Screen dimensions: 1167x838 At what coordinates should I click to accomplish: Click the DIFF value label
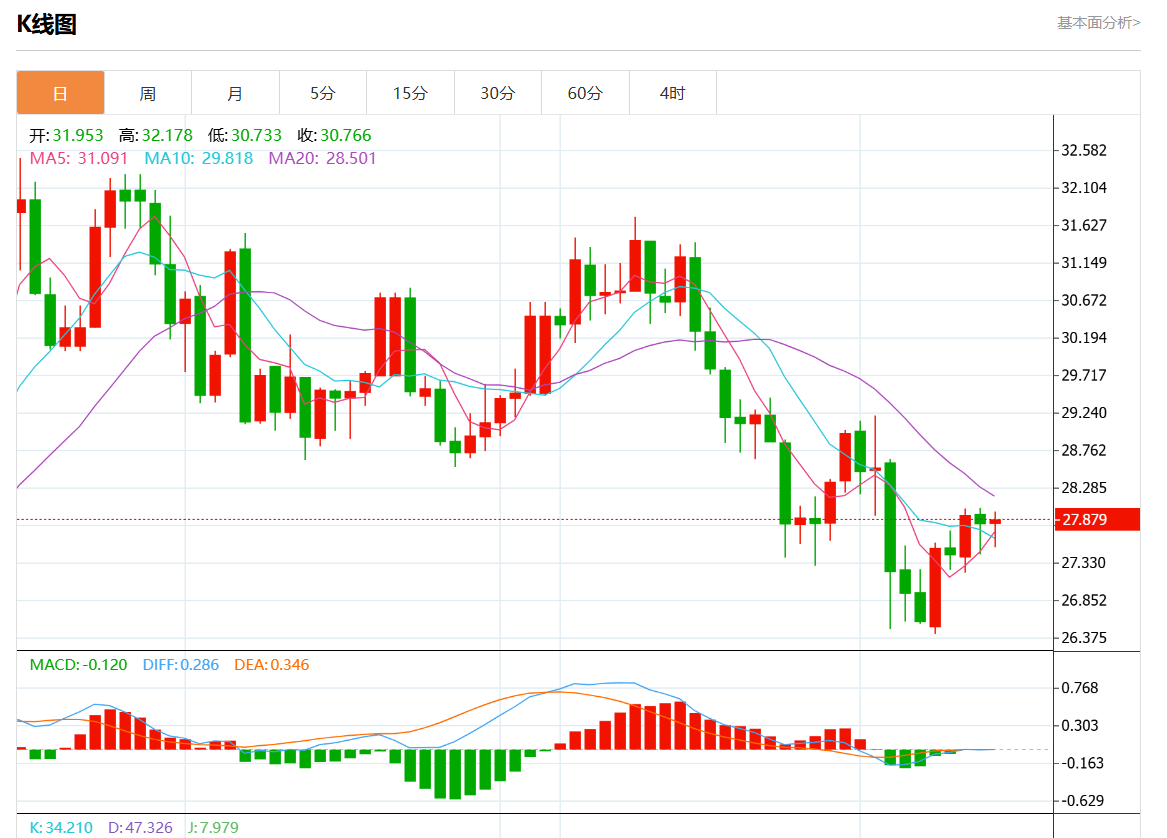(180, 664)
